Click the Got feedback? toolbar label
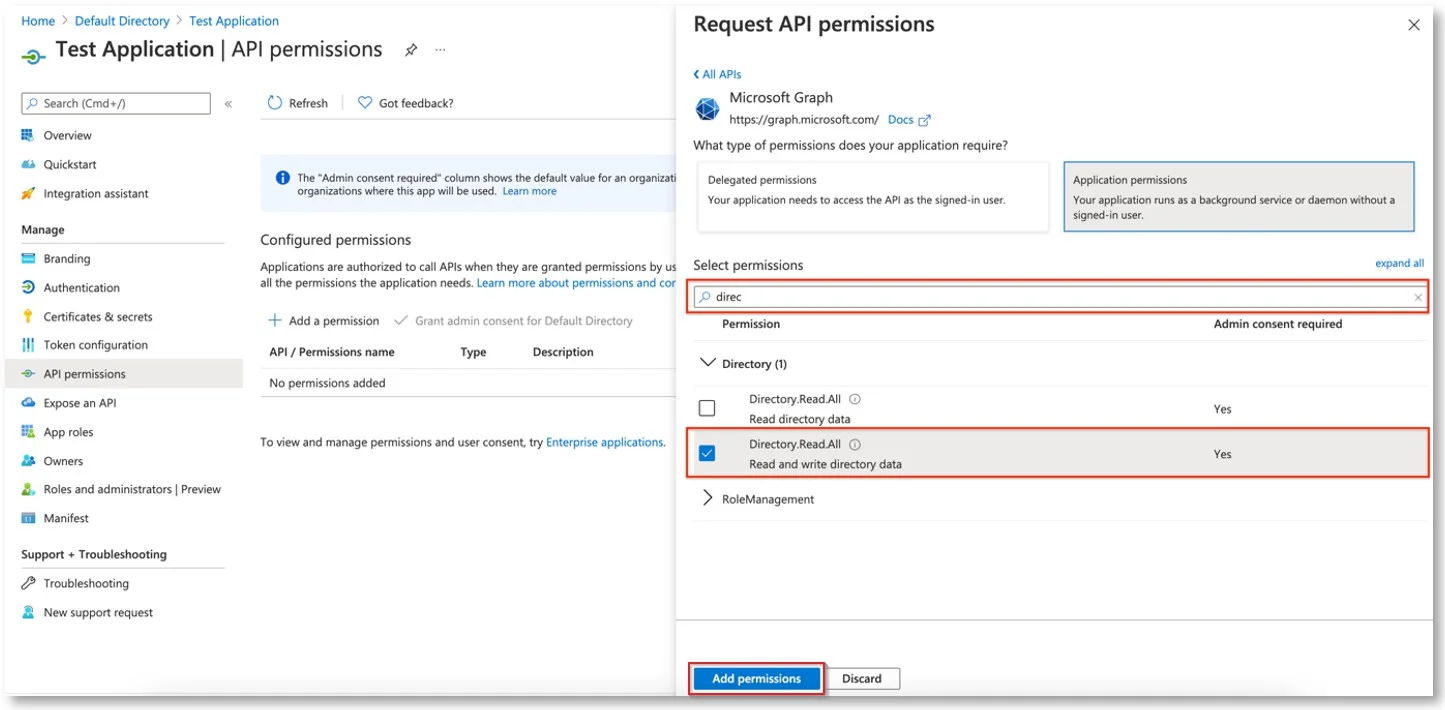Screen dimensions: 1445x710 pyautogui.click(x=416, y=103)
